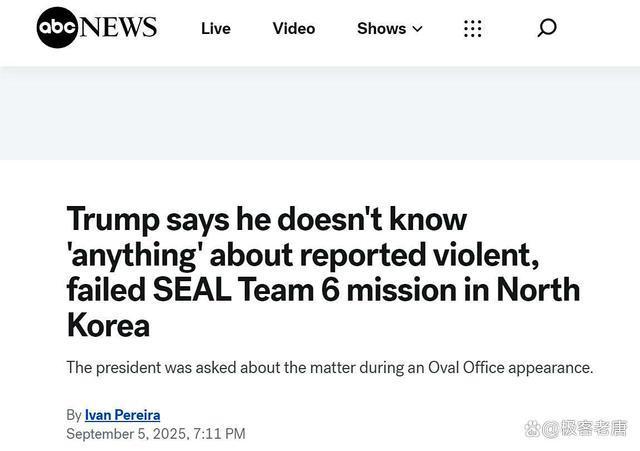Click the ABC News logo
Image resolution: width=640 pixels, height=451 pixels.
click(97, 28)
